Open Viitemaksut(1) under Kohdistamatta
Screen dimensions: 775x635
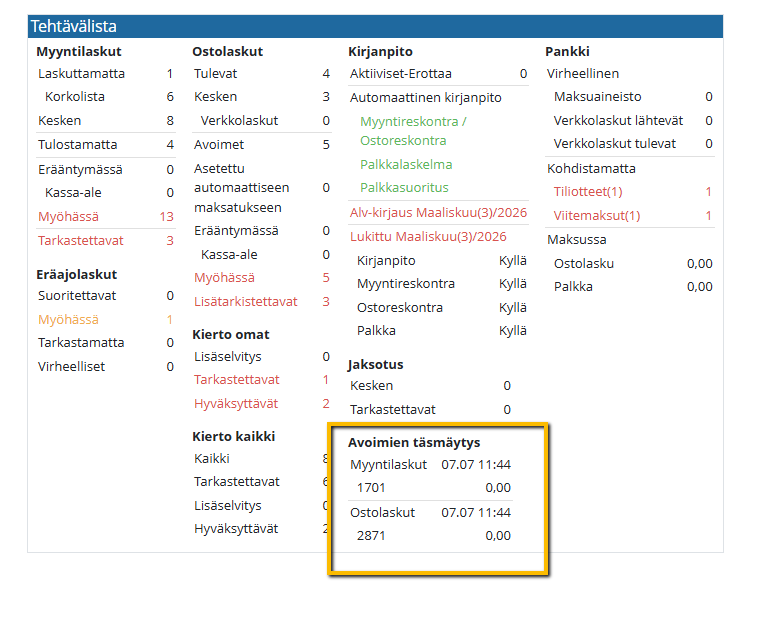597,216
